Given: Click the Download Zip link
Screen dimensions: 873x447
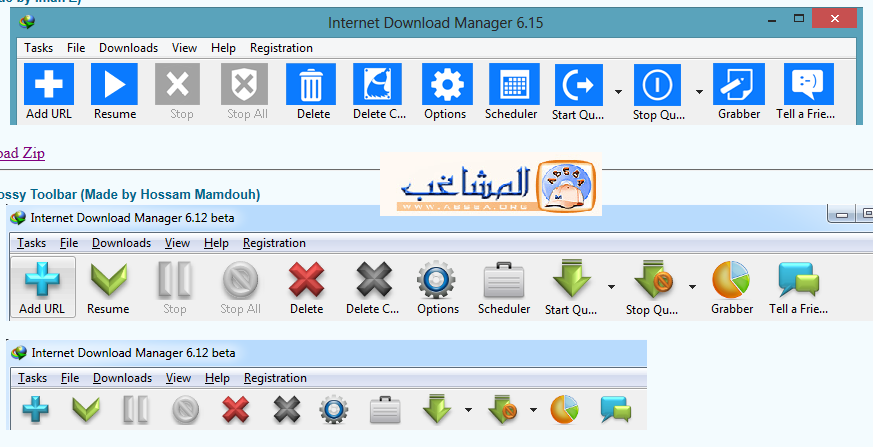Looking at the screenshot, I should point(21,153).
